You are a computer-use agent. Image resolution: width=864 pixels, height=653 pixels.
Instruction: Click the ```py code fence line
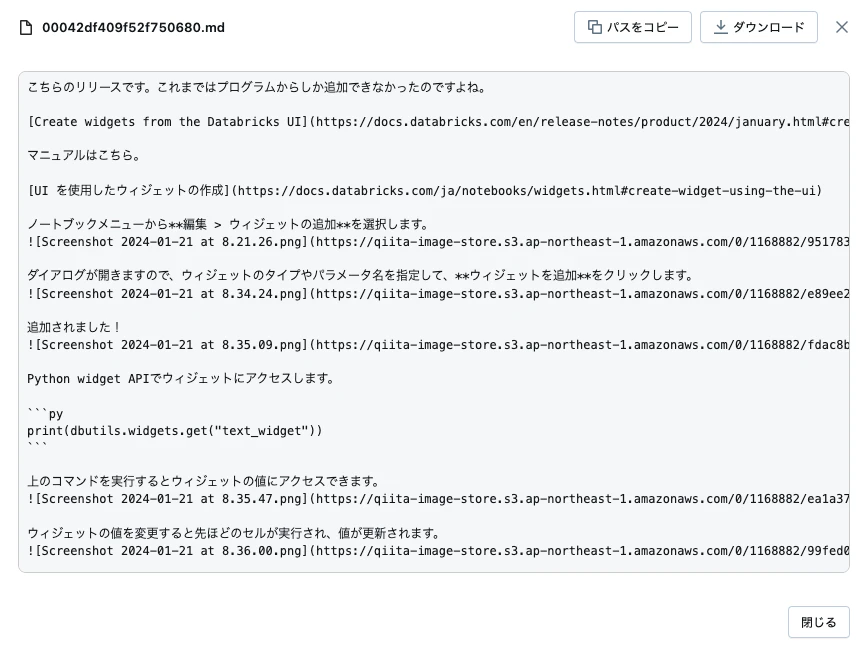click(45, 413)
